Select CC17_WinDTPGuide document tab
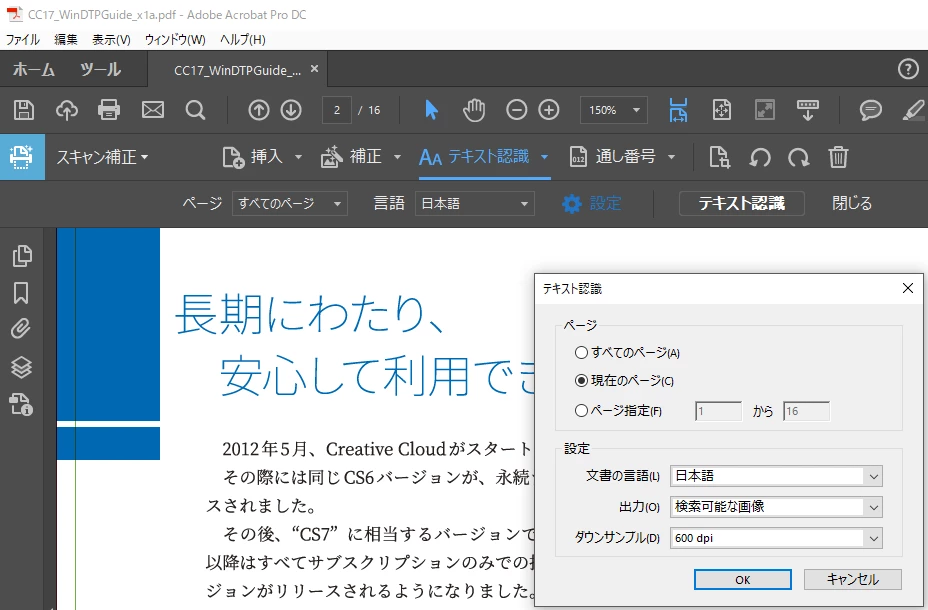Image resolution: width=928 pixels, height=610 pixels. point(237,70)
